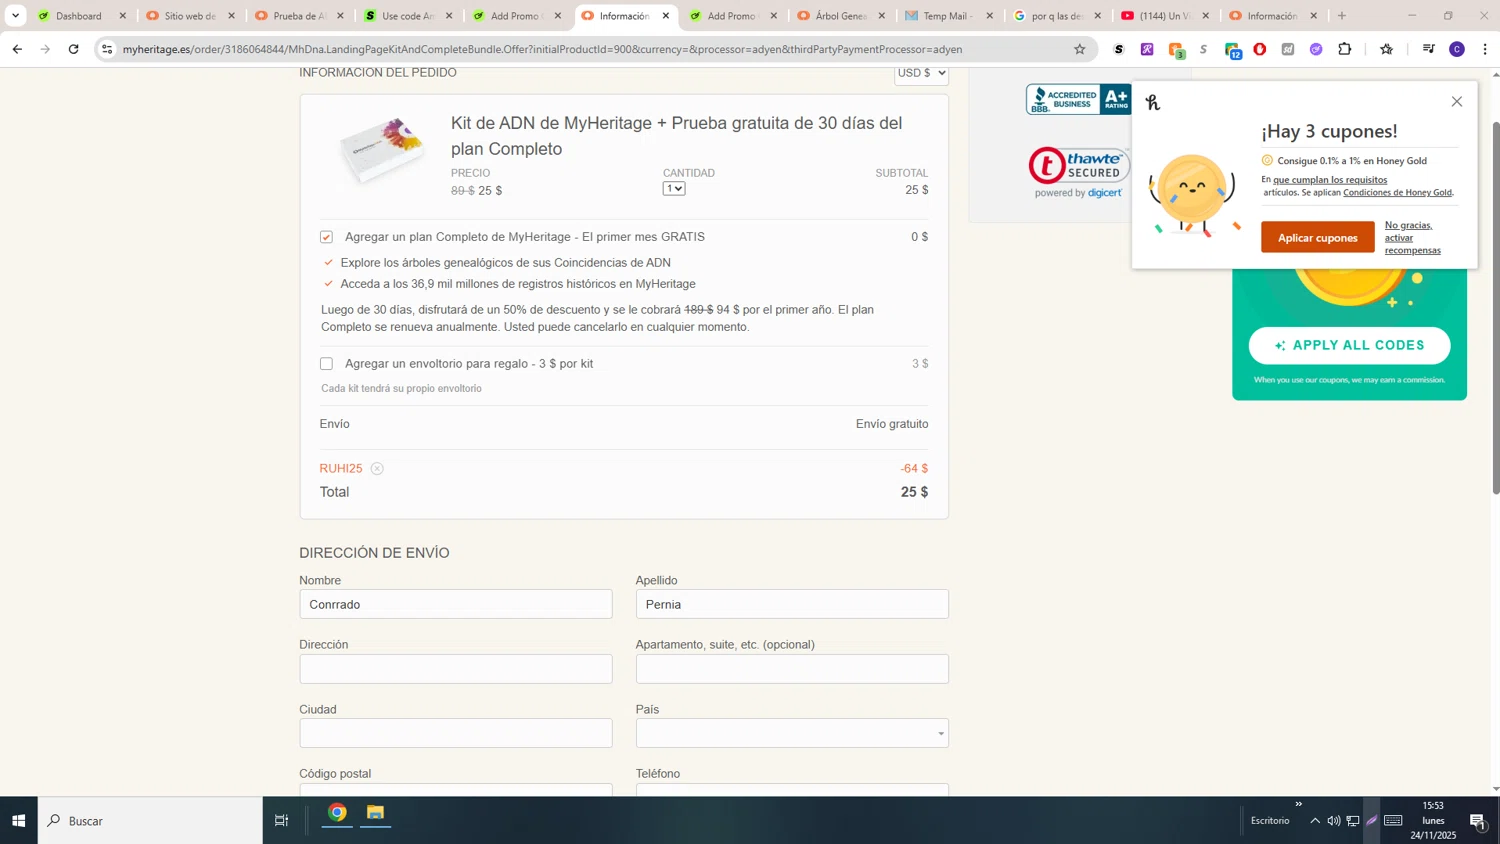Close the Temp Mail tab

(x=990, y=16)
